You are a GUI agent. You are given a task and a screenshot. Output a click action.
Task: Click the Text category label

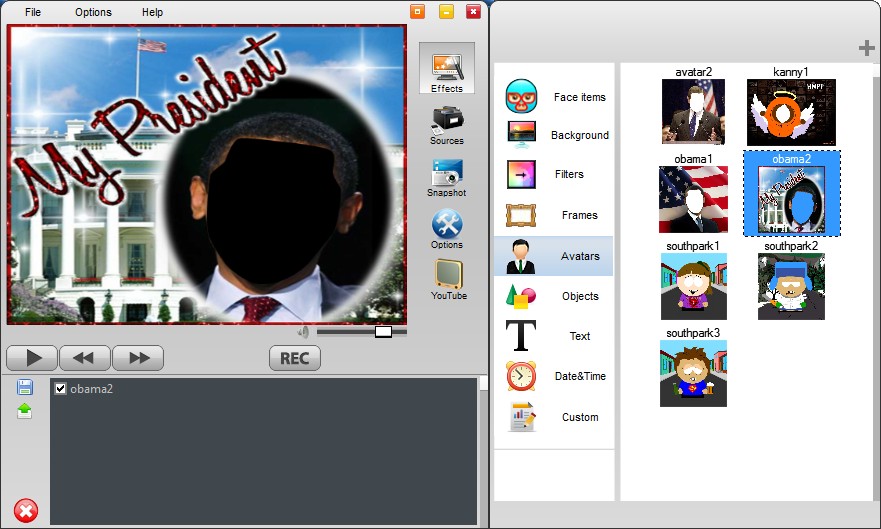point(580,336)
